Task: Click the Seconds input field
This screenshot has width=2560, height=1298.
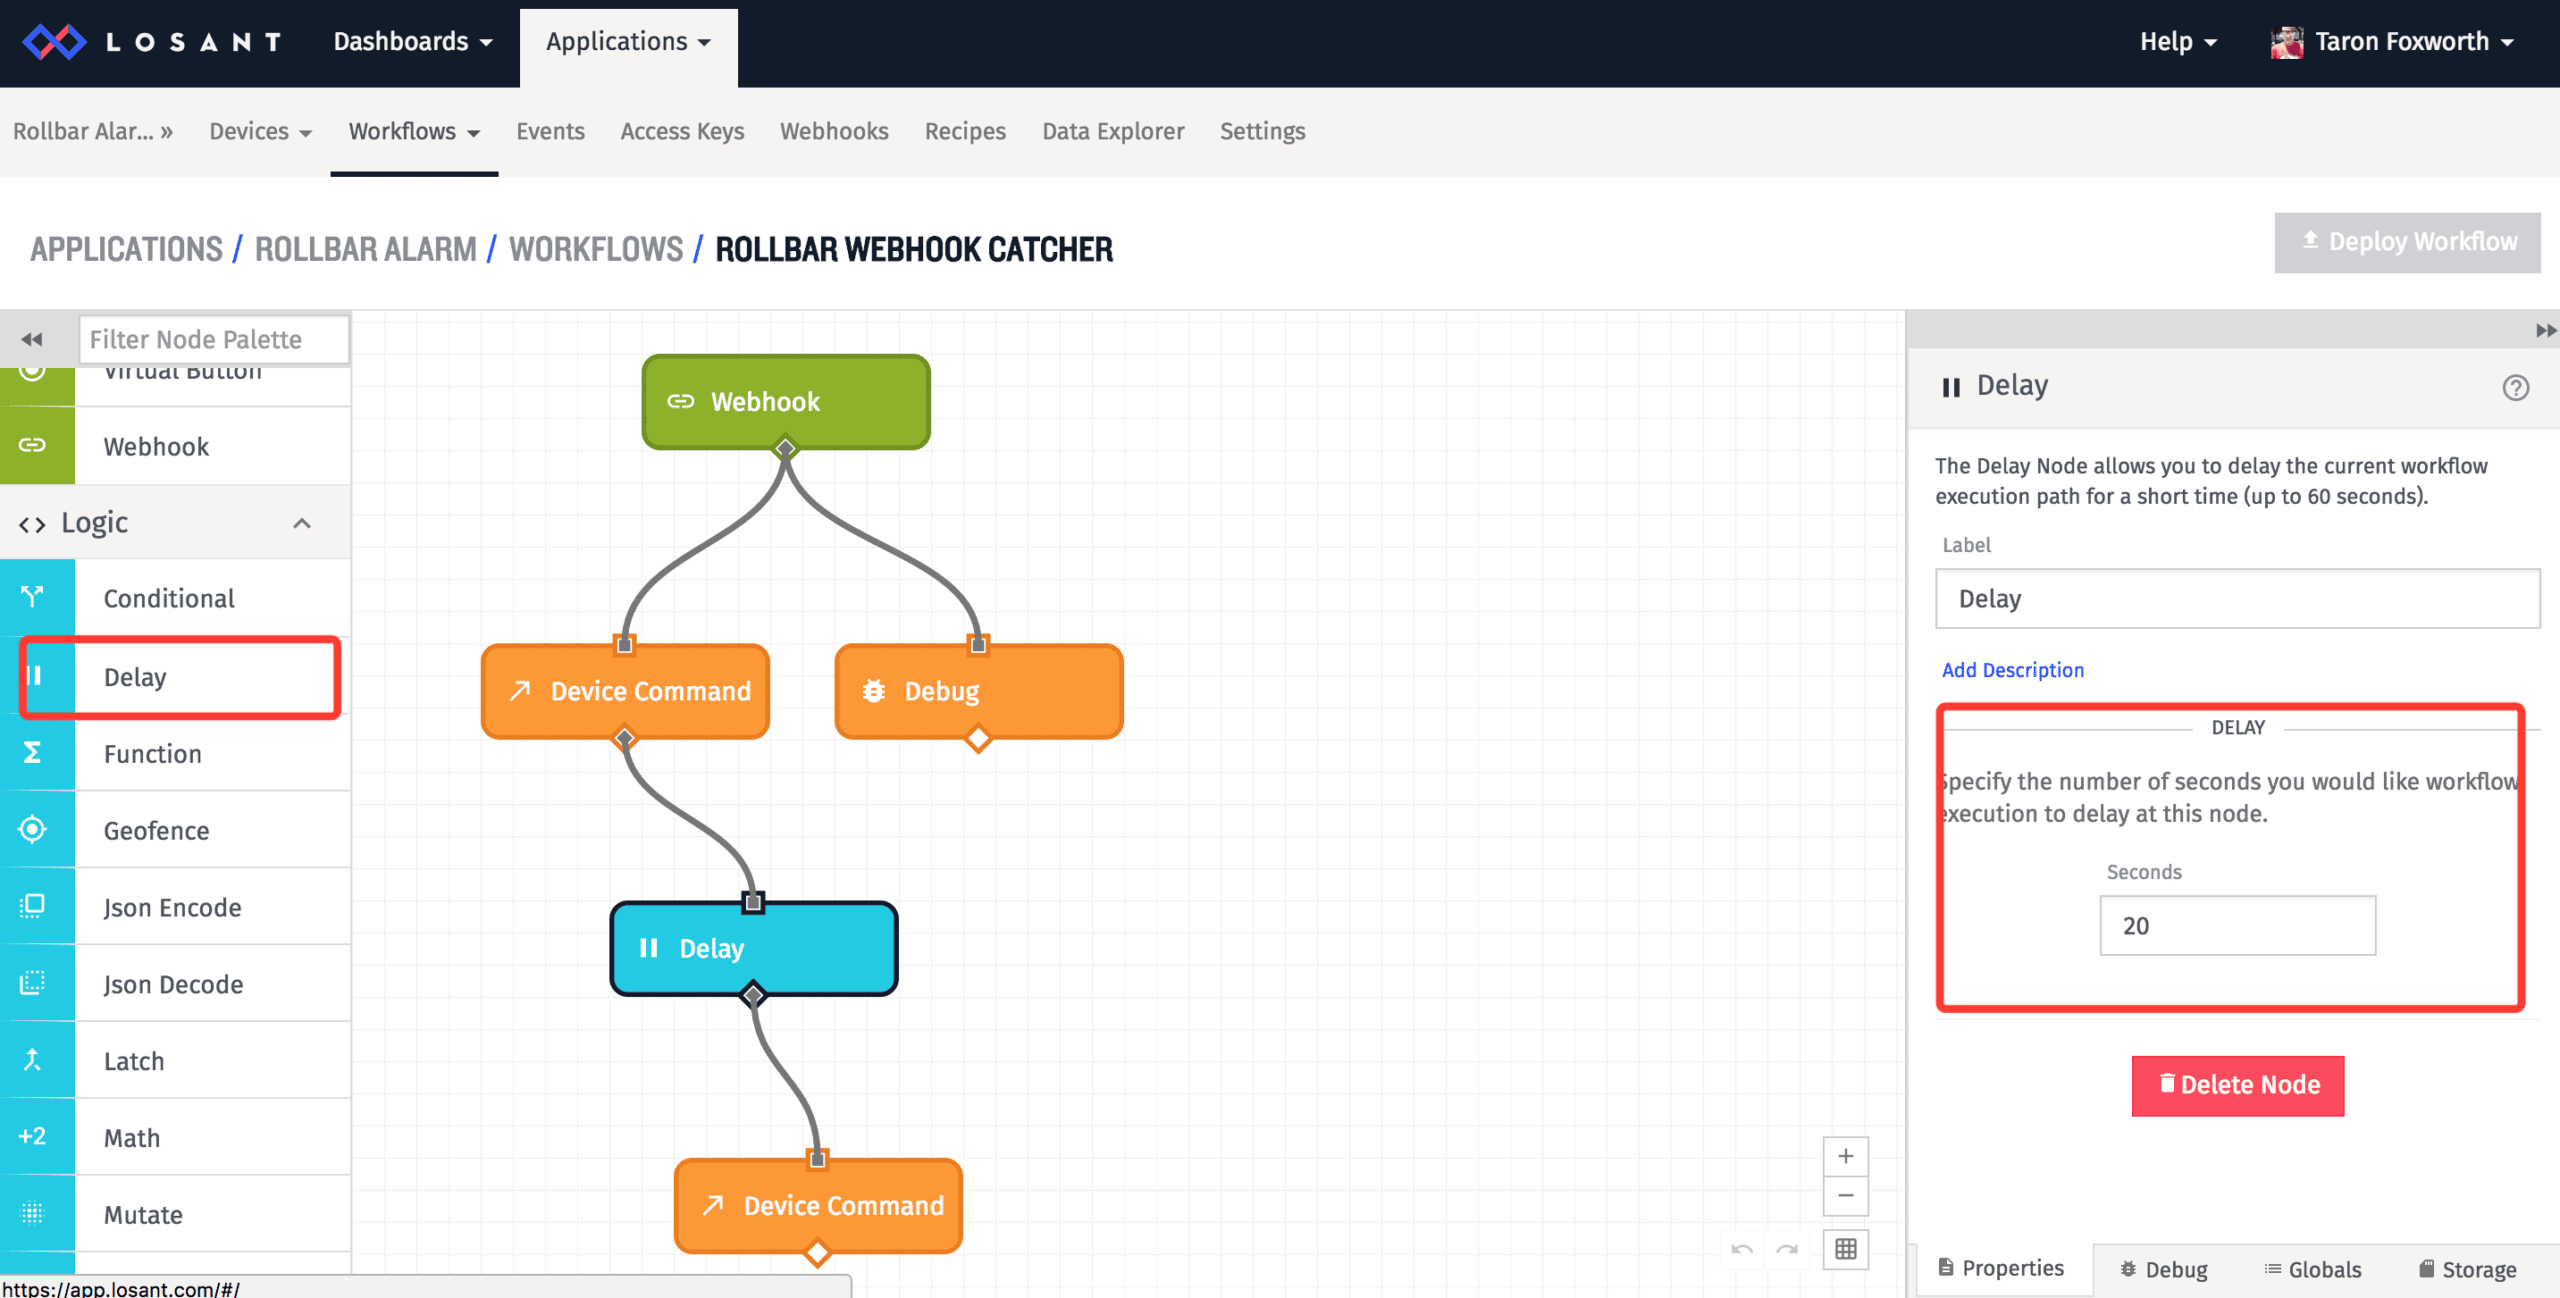Action: 2237,926
